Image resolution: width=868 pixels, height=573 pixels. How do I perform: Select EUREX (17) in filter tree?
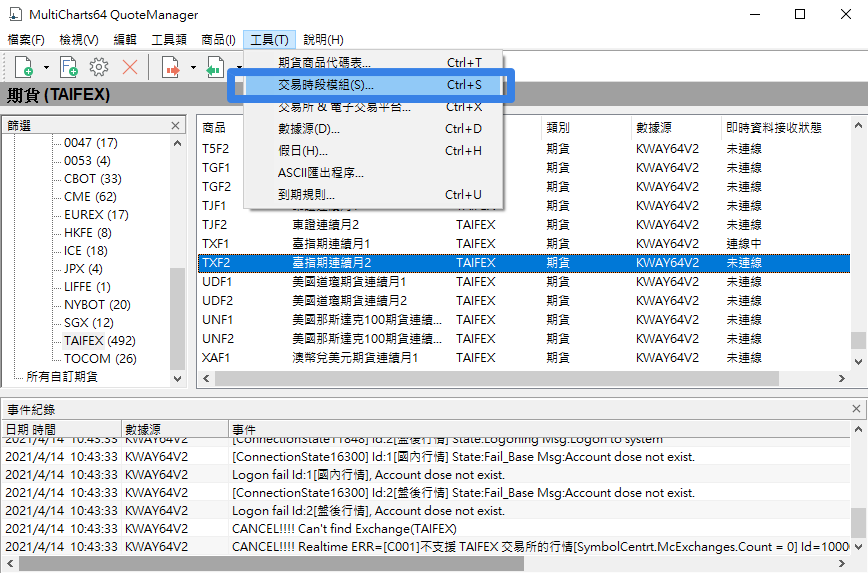coord(96,215)
